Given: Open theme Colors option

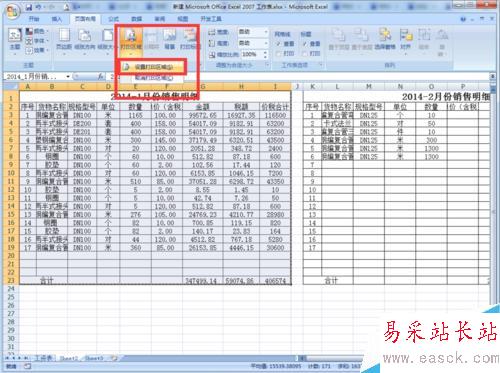Looking at the screenshot, I should (37, 31).
